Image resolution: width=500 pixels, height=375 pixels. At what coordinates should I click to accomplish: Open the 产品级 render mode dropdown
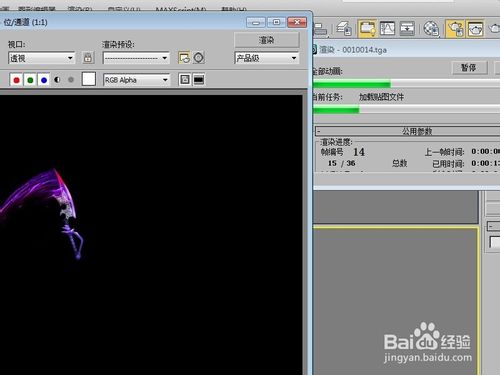pyautogui.click(x=266, y=58)
